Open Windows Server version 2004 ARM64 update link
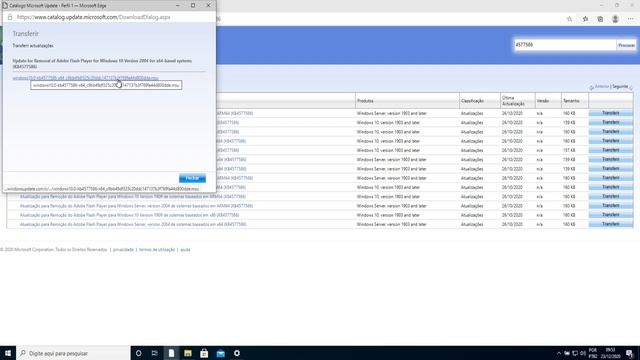This screenshot has height=360, width=640. point(136,206)
